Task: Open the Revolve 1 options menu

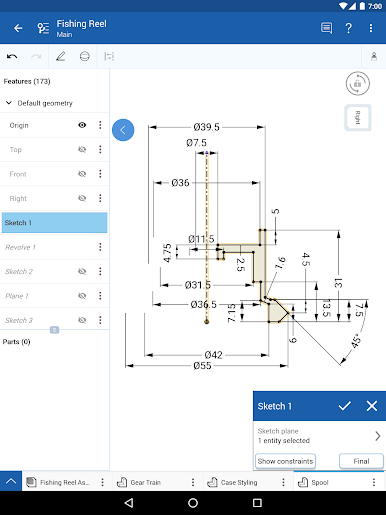Action: point(100,247)
